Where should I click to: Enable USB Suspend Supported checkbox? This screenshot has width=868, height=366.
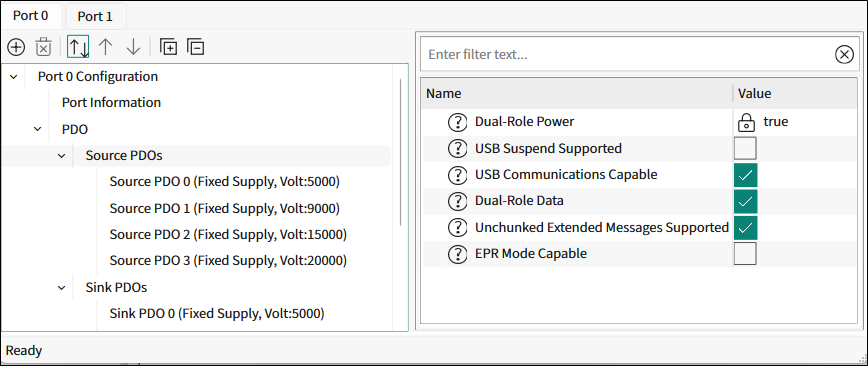(x=745, y=148)
